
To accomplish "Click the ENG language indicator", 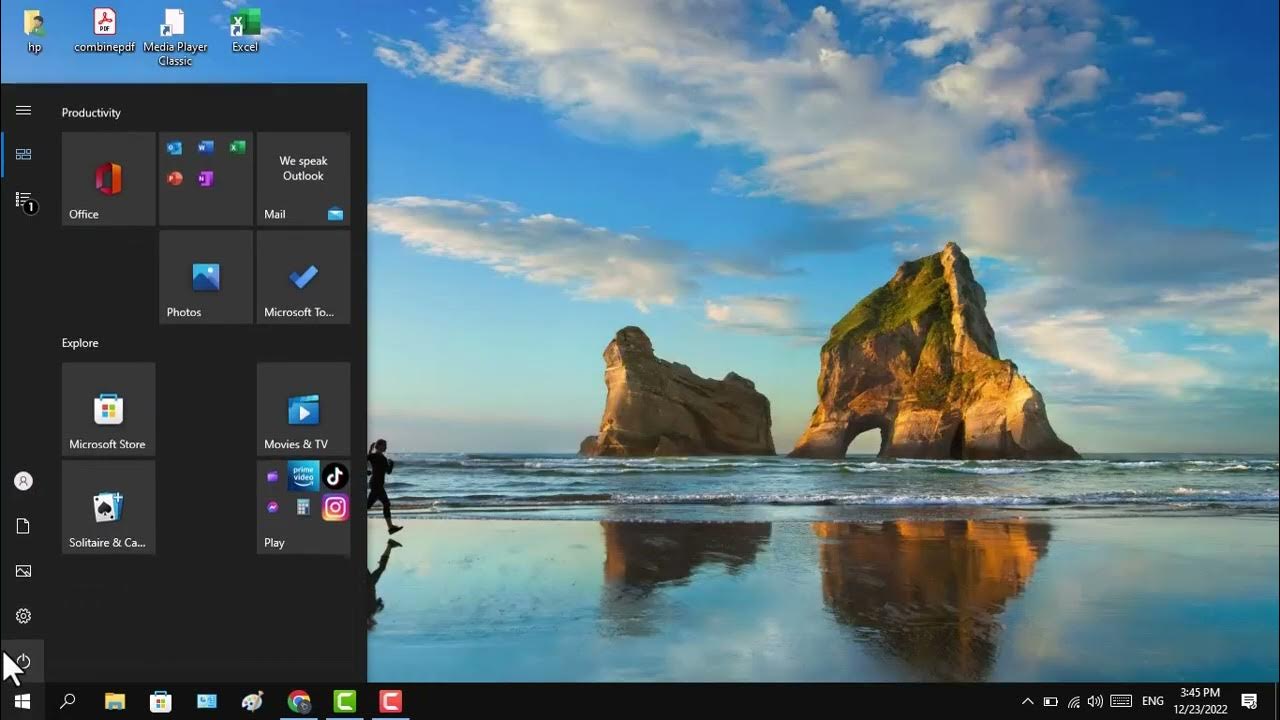I will coord(1153,702).
